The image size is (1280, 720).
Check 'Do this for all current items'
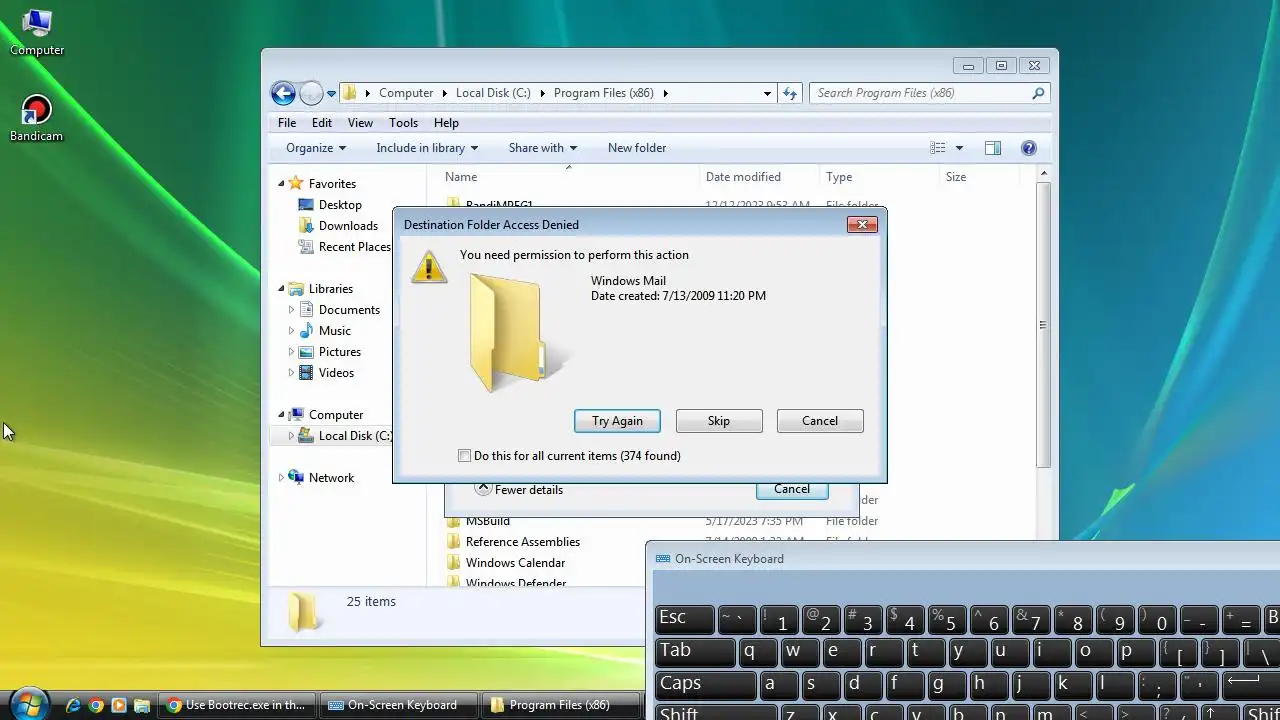coord(464,456)
